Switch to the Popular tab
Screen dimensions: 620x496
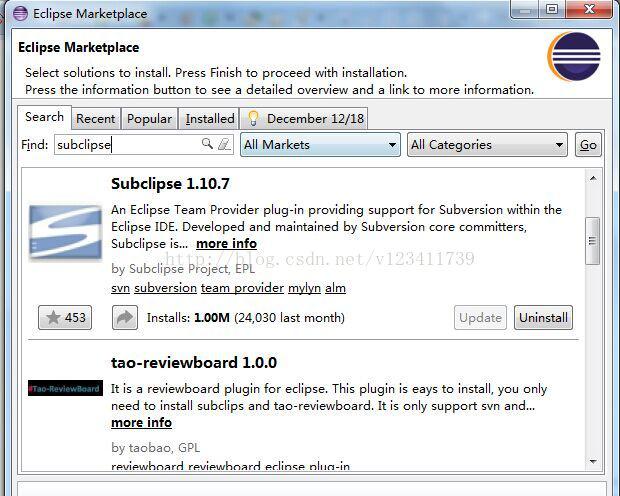pyautogui.click(x=149, y=118)
